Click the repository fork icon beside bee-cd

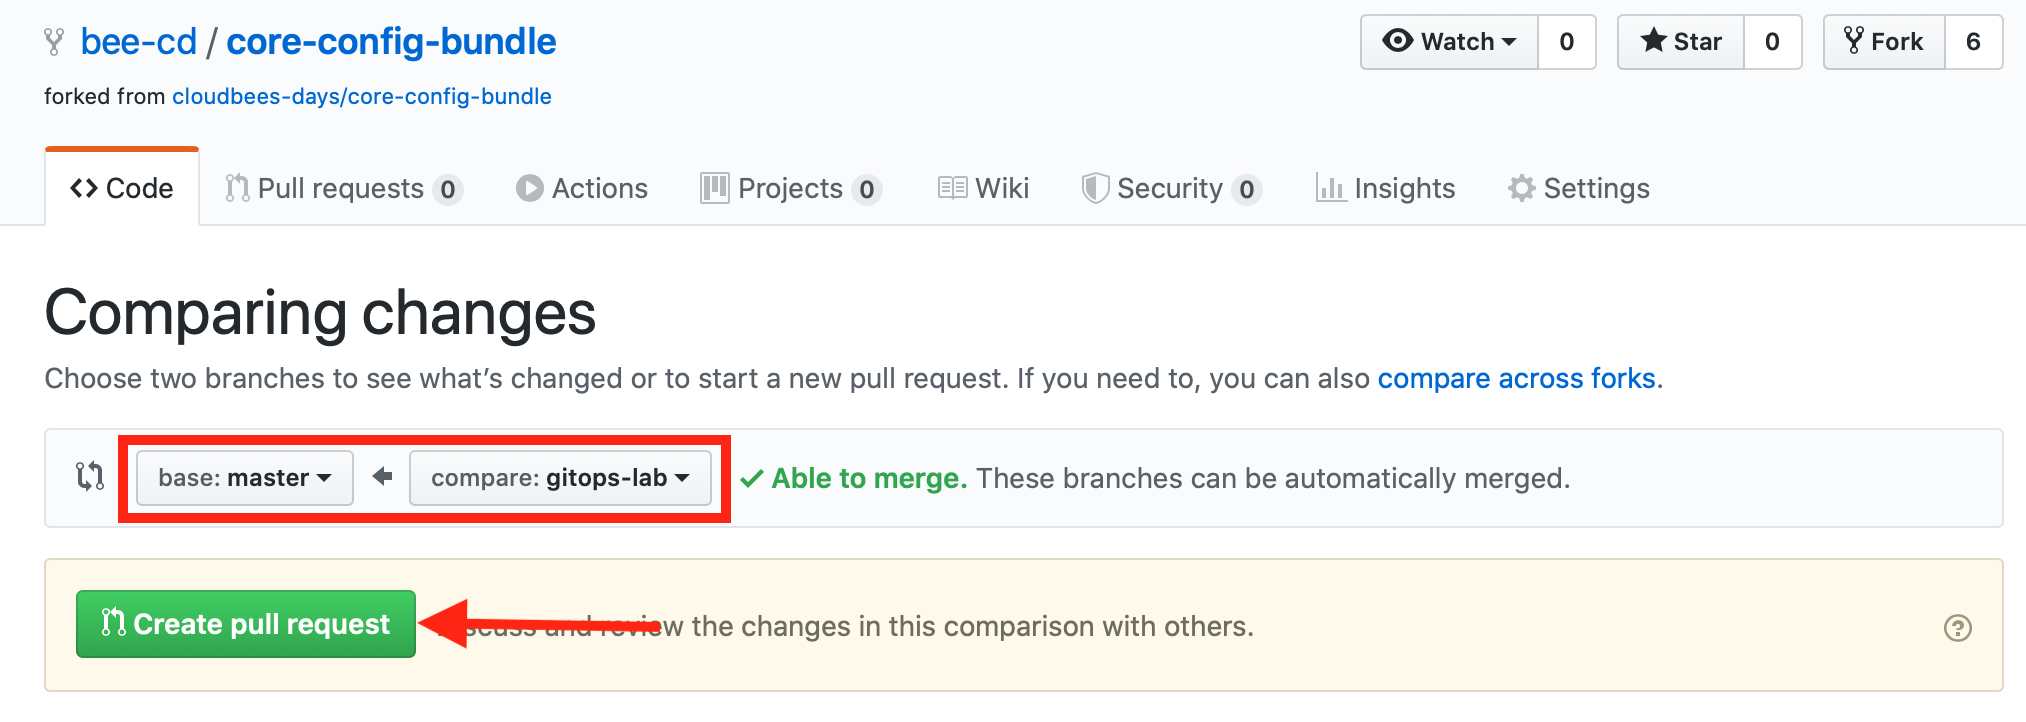tap(54, 42)
